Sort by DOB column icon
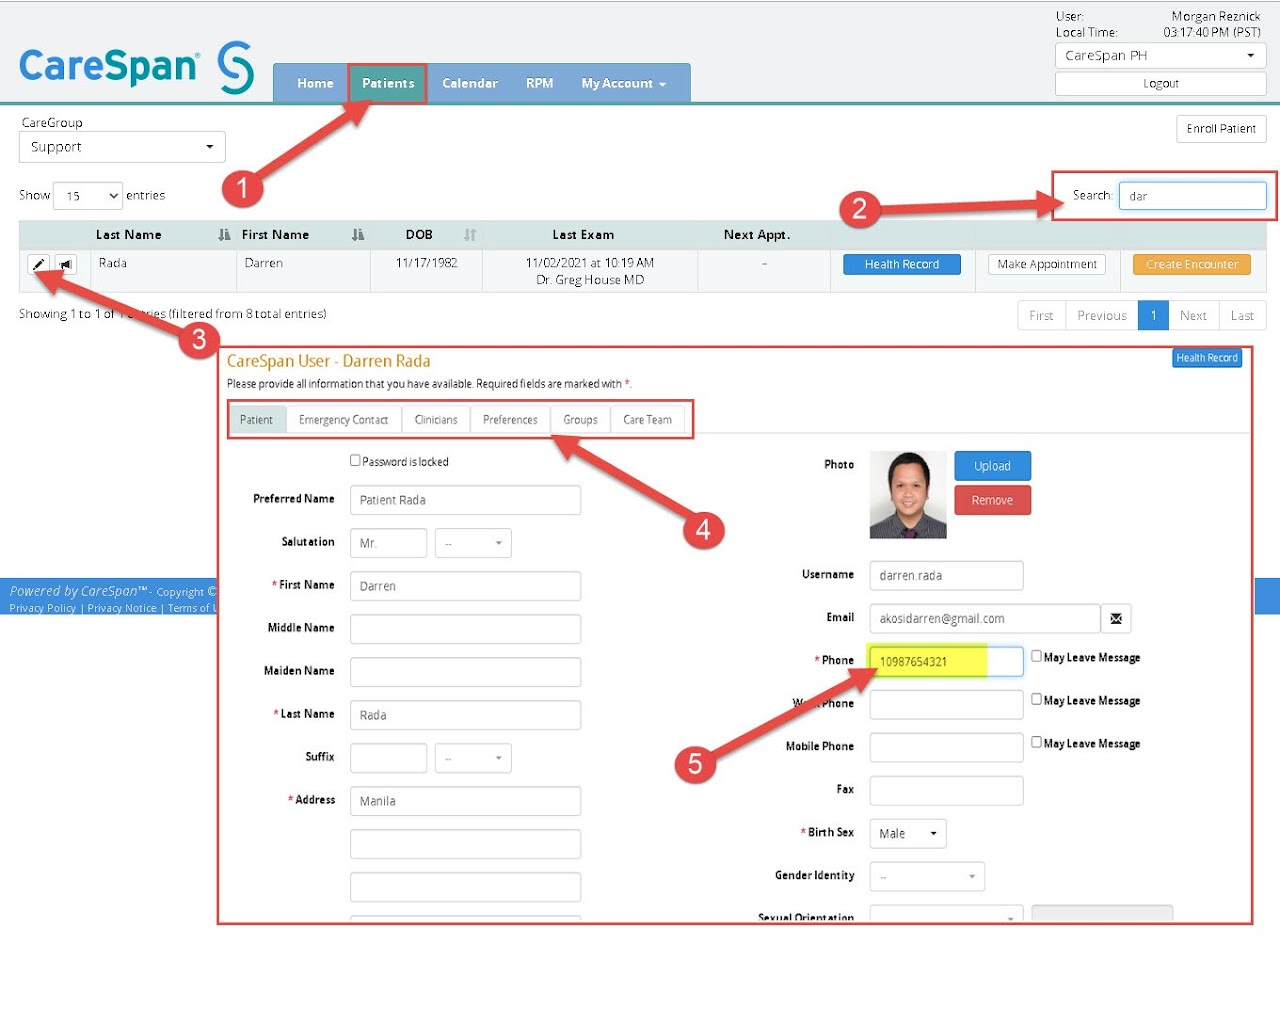 tap(470, 235)
